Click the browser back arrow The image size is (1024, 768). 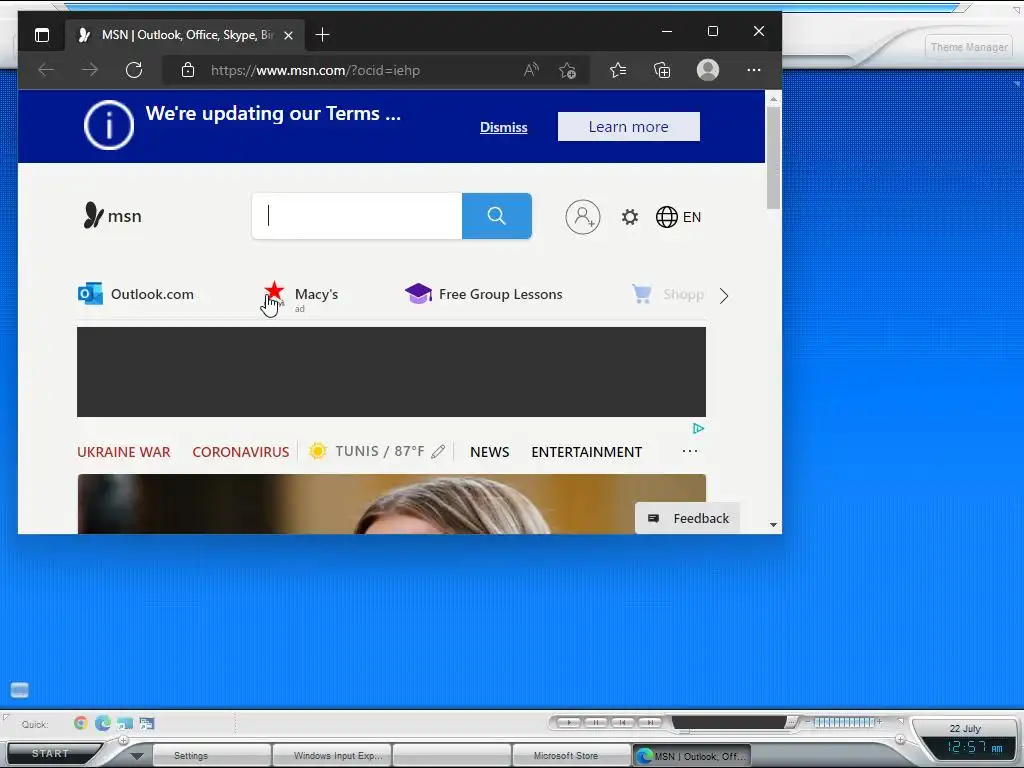(46, 70)
